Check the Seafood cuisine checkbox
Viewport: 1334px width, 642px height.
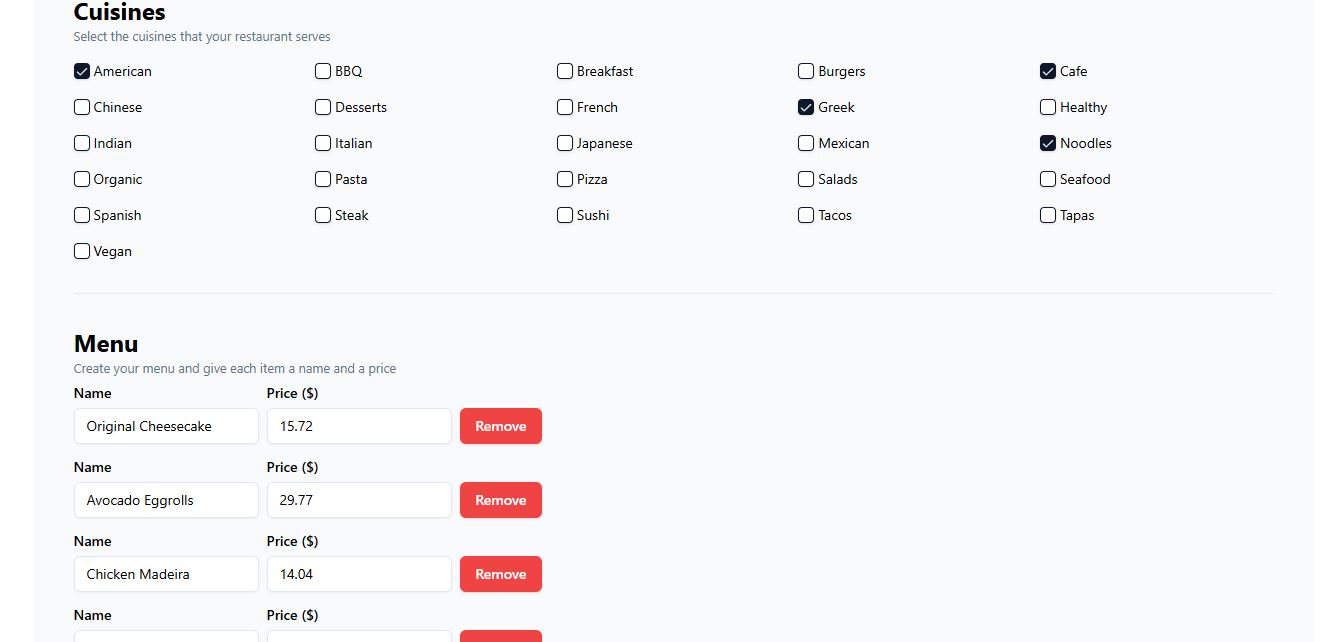1048,179
